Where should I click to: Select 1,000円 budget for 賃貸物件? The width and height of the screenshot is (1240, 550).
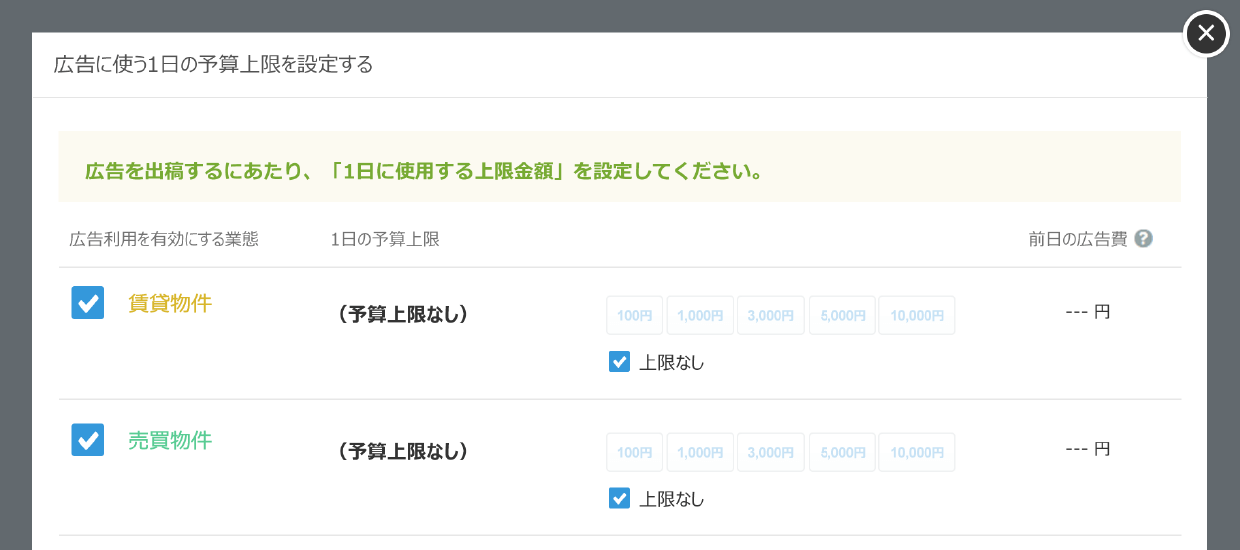coord(700,315)
